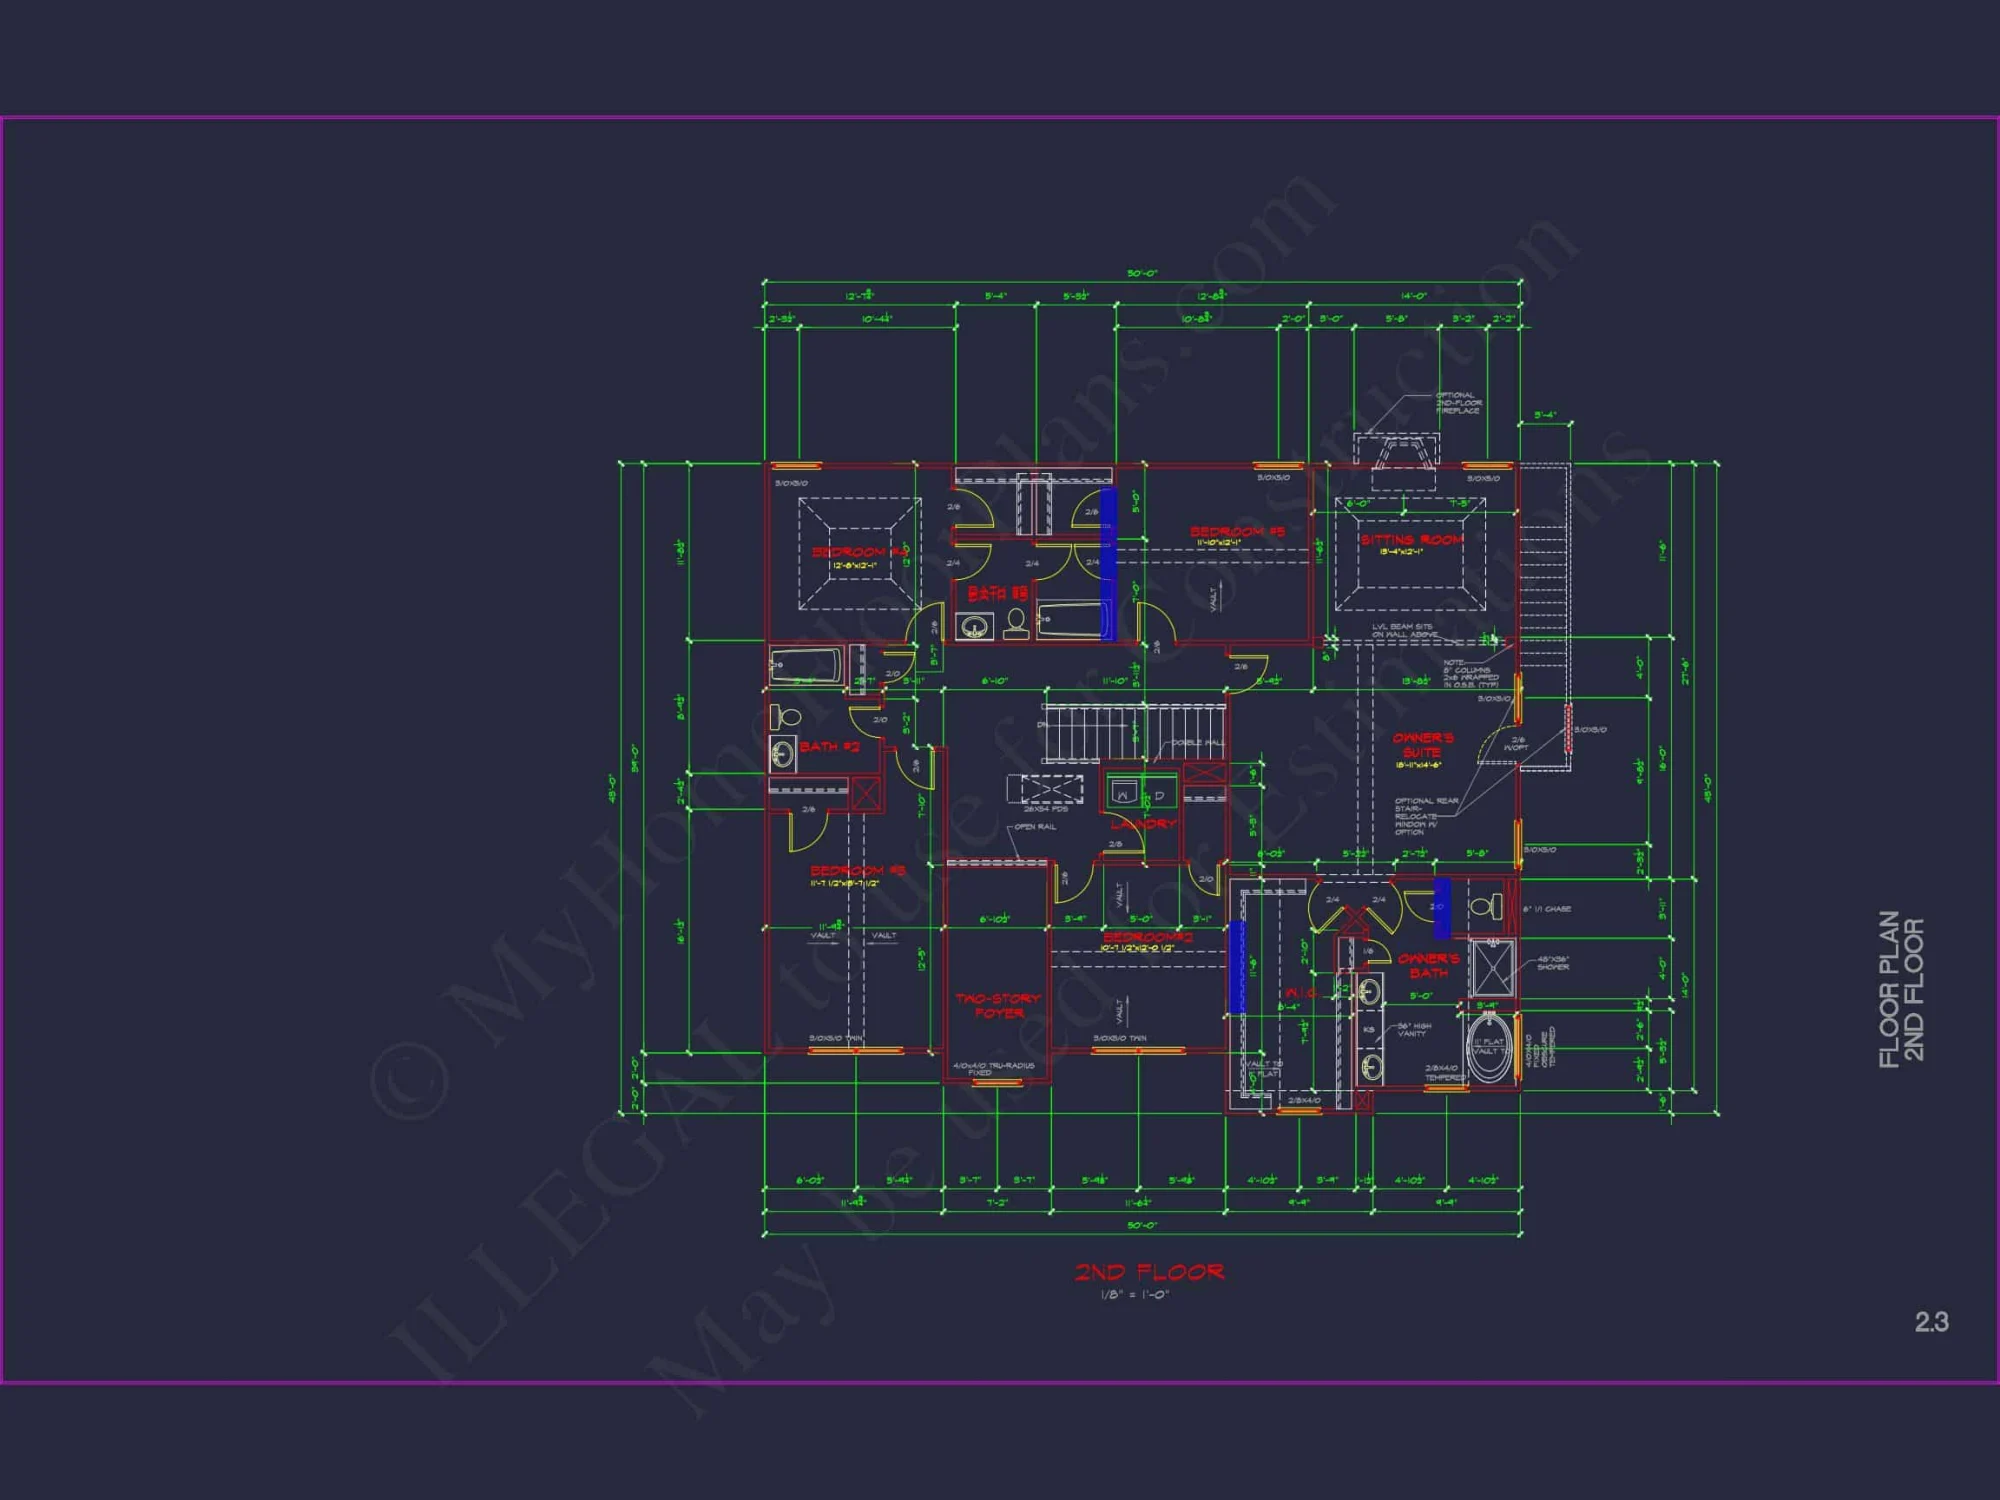This screenshot has height=1500, width=2000.
Task: Click the oval soaking tub in Owner's Bath
Action: (x=1489, y=1048)
